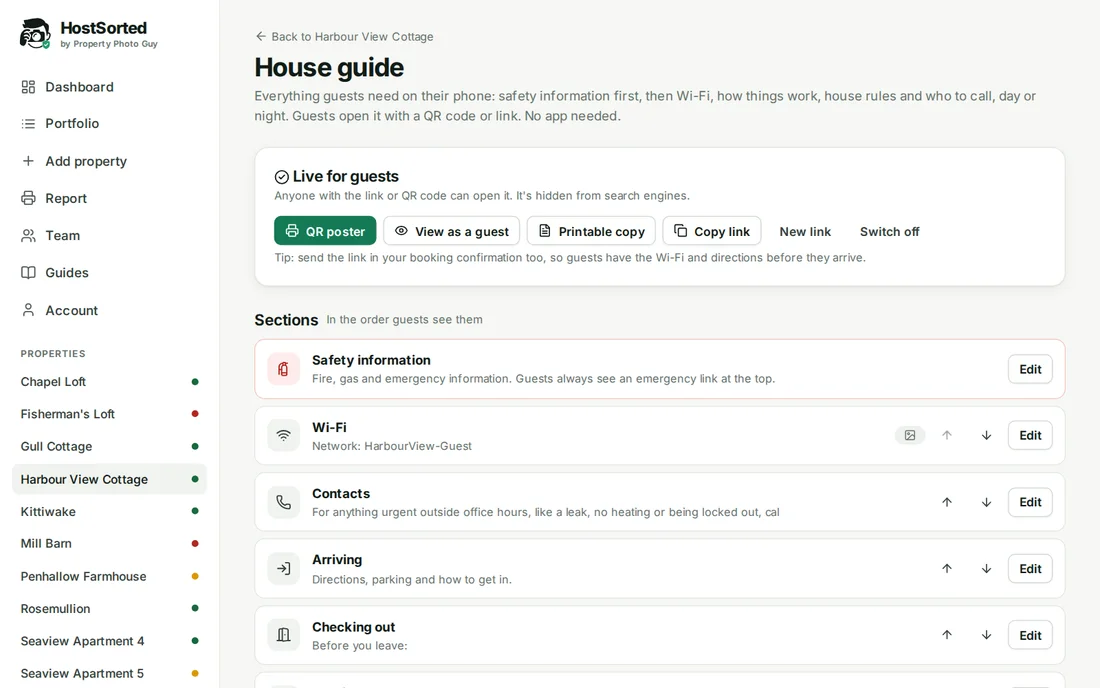Edit the Checking out section
Viewport: 1100px width, 688px height.
coord(1030,635)
